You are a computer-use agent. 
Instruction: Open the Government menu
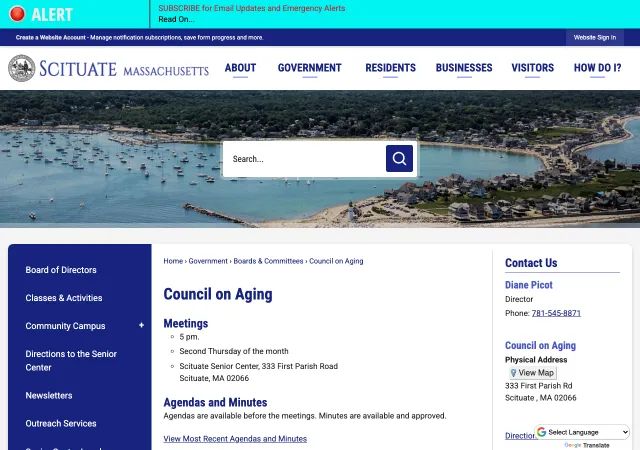click(x=309, y=68)
